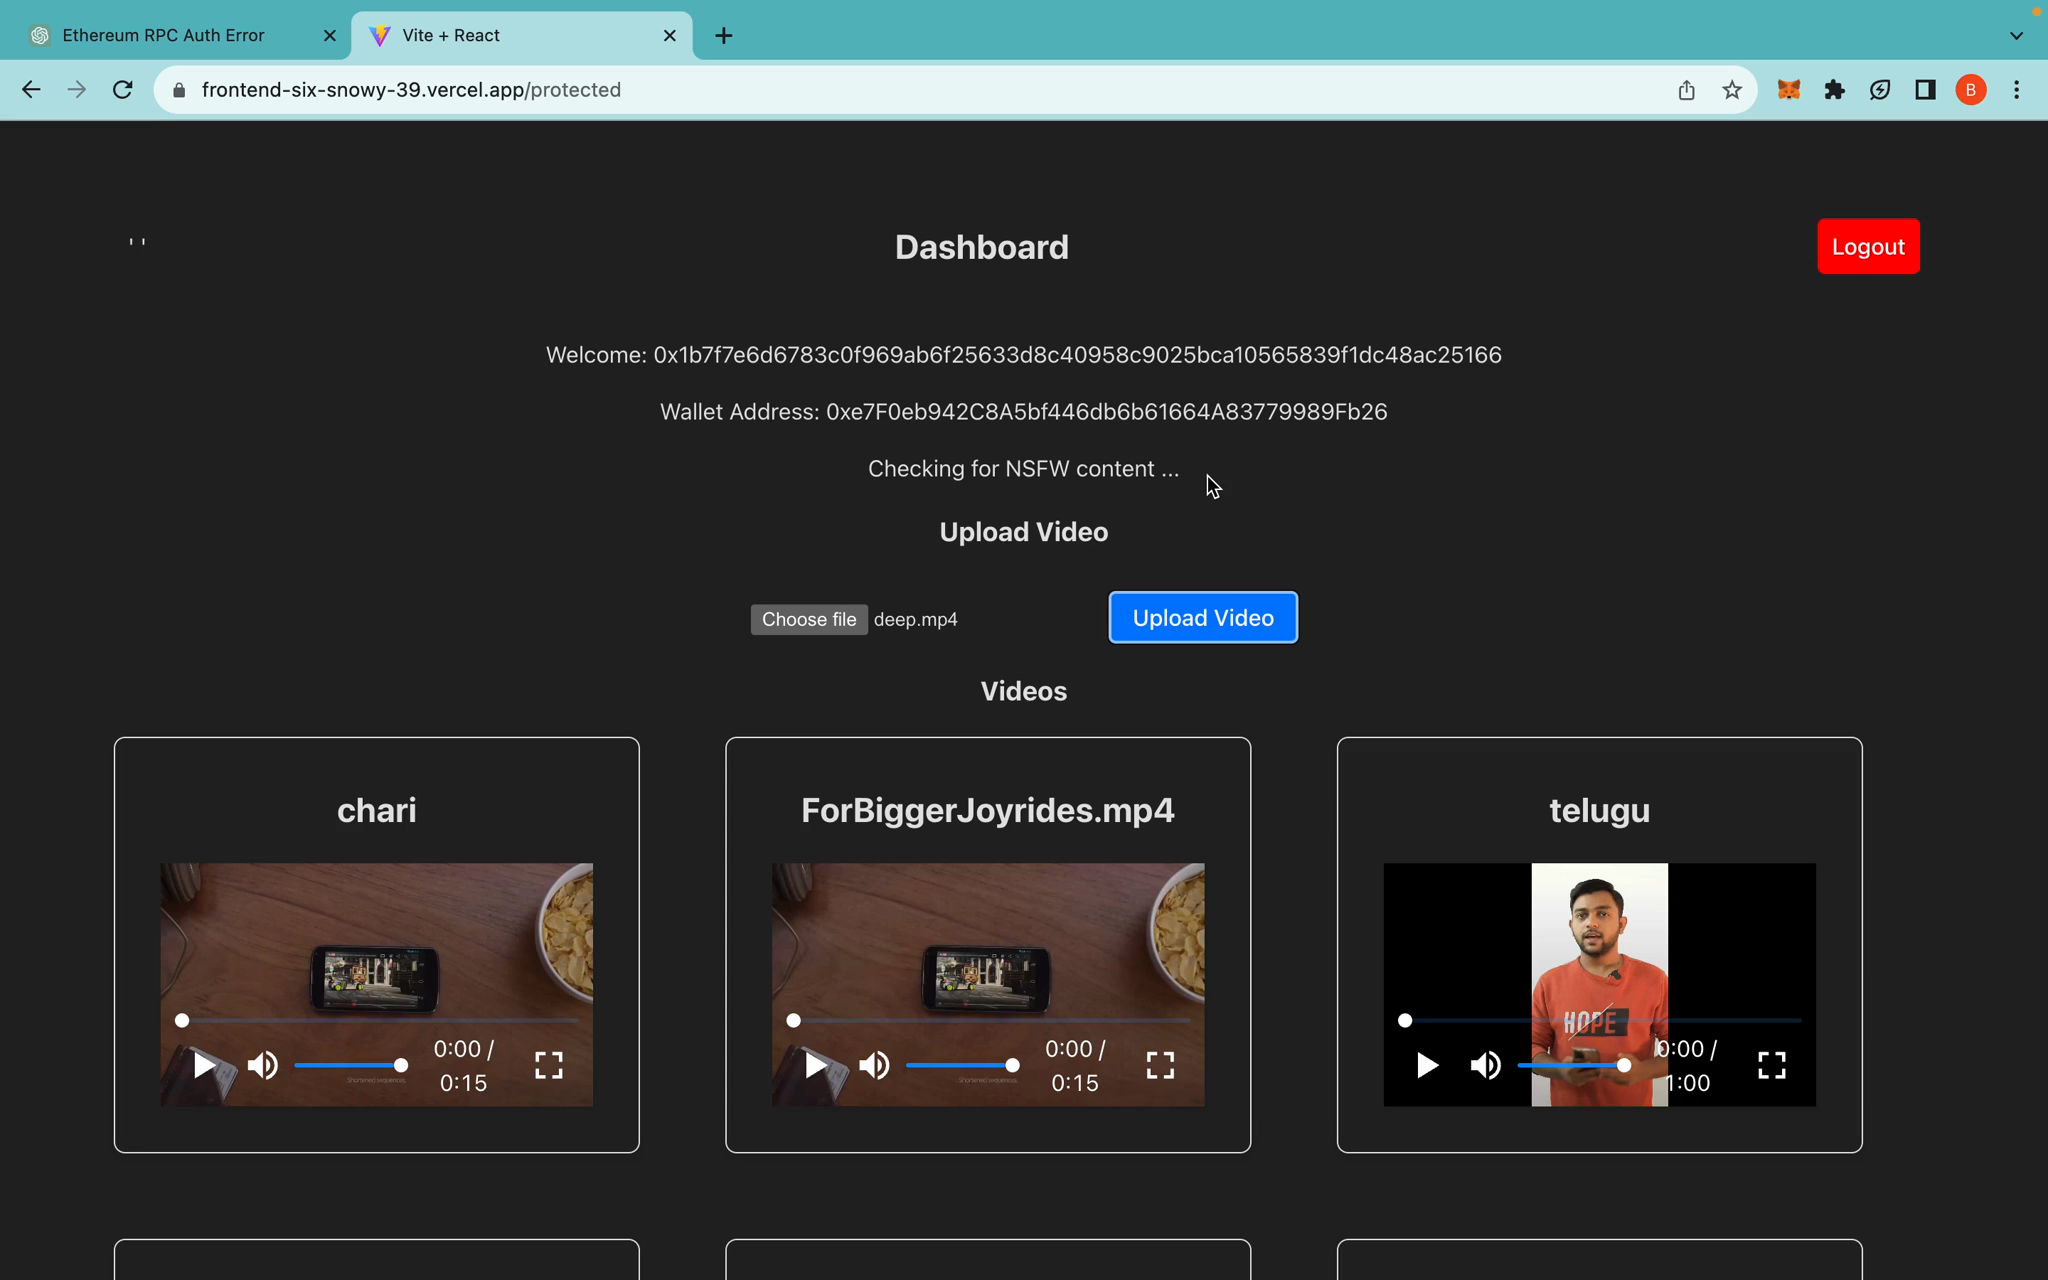Image resolution: width=2048 pixels, height=1280 pixels.
Task: Select the Vite + React tab
Action: point(520,36)
